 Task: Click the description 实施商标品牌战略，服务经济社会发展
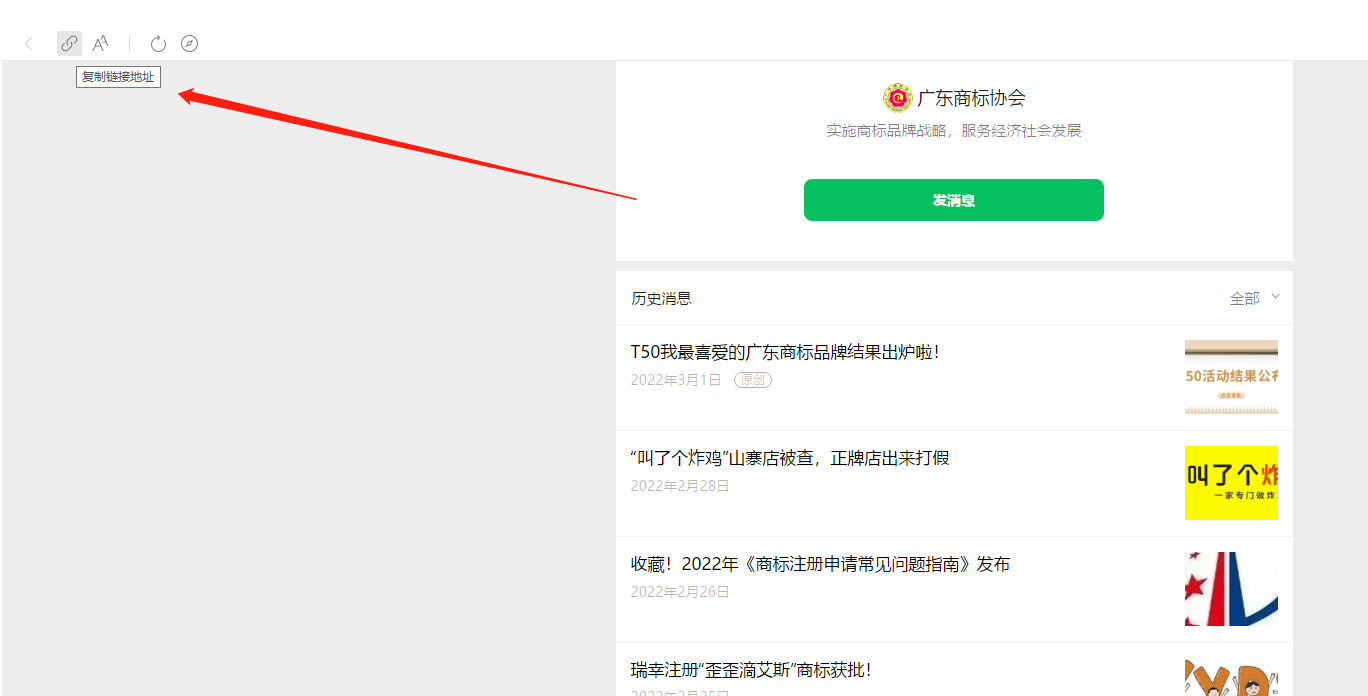point(953,131)
